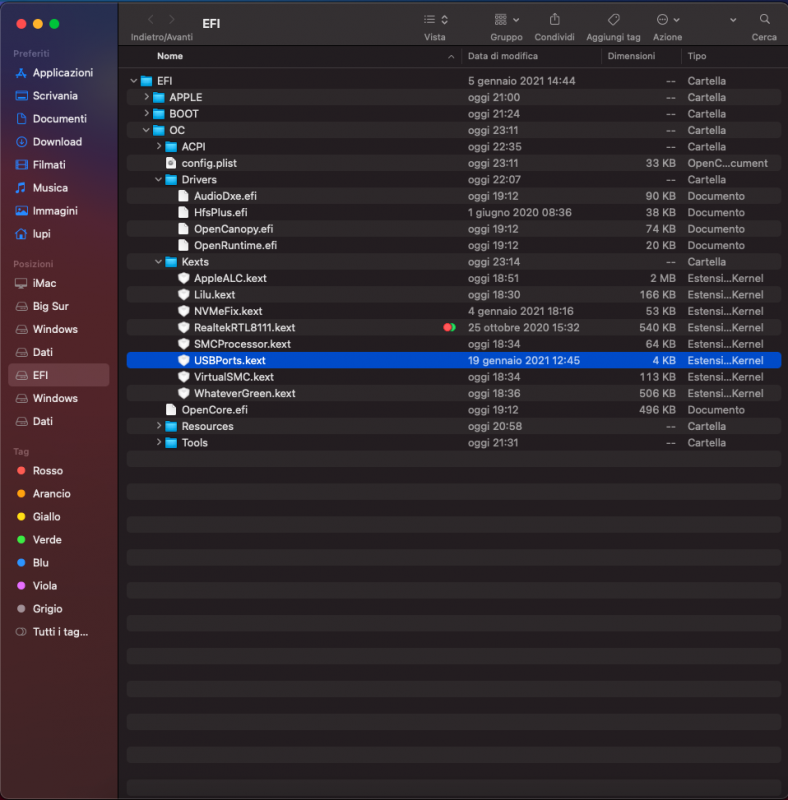
Task: Click the Forward navigation arrow
Action: 171,19
